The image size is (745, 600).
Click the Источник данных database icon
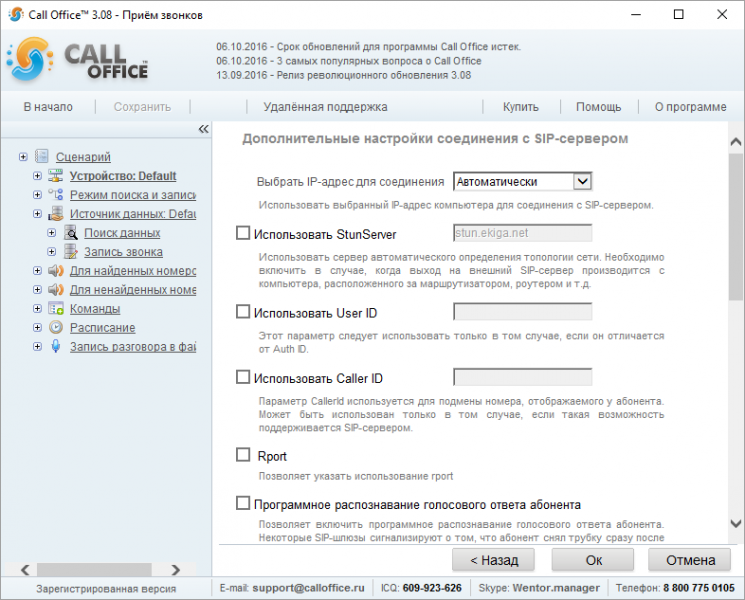coord(56,214)
